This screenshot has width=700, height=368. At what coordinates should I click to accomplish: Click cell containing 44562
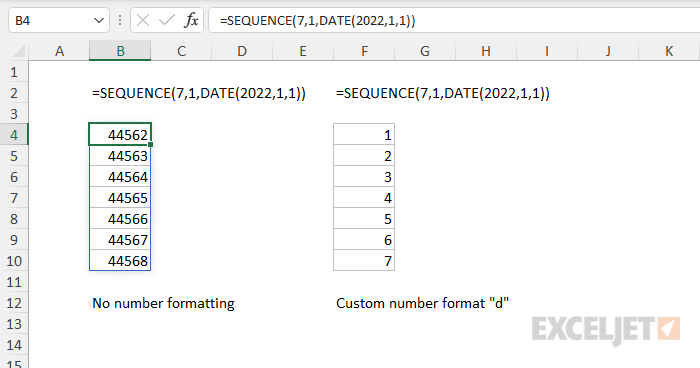pos(120,134)
